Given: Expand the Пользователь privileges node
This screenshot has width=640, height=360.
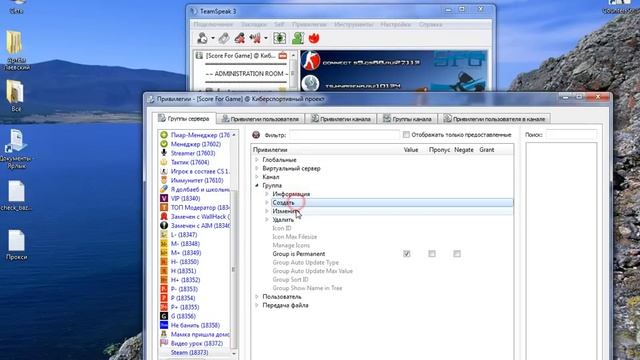Looking at the screenshot, I should [257, 297].
